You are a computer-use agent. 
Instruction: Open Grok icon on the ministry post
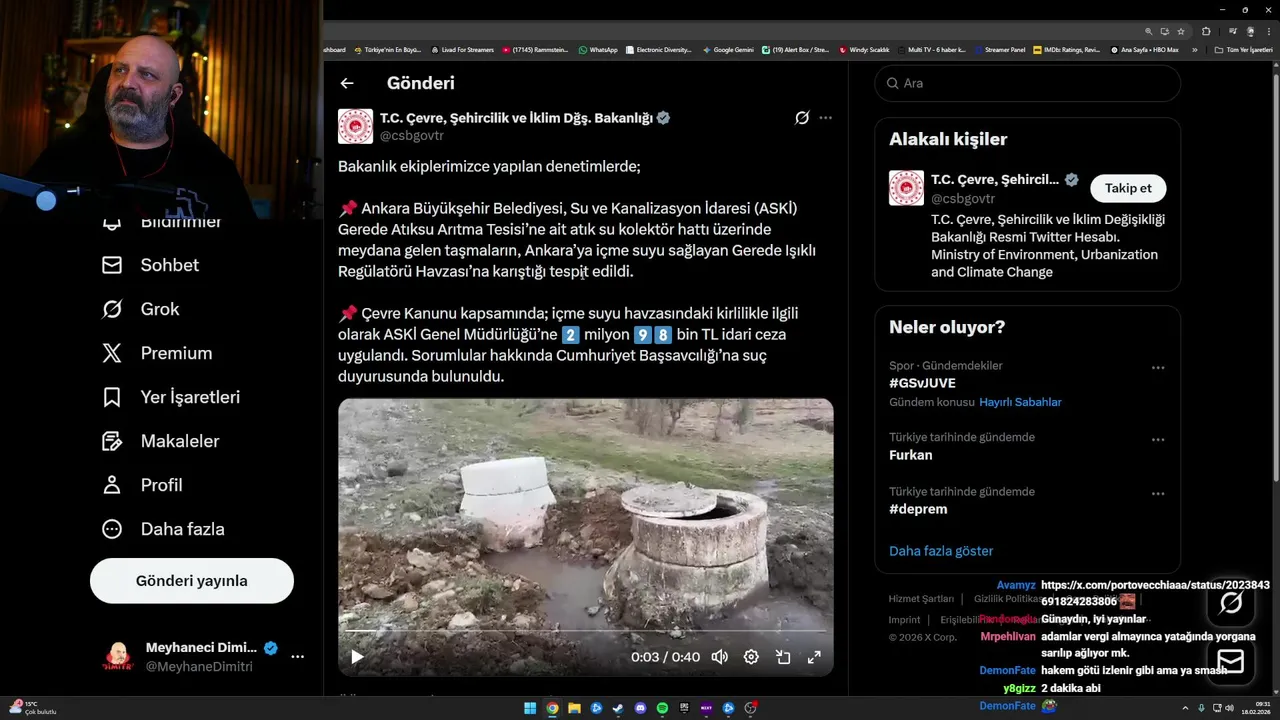(802, 118)
